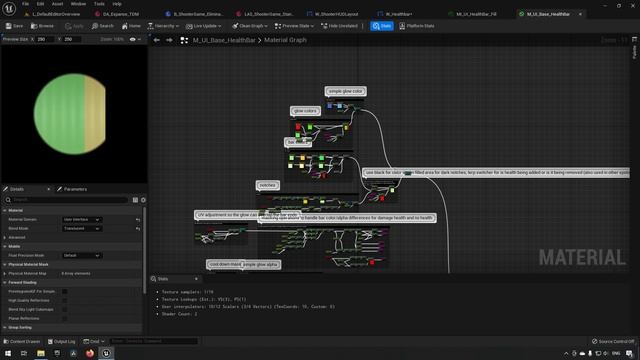Collapse the Forward Shading section
Viewport: 640px width, 360px height.
click(x=5, y=282)
